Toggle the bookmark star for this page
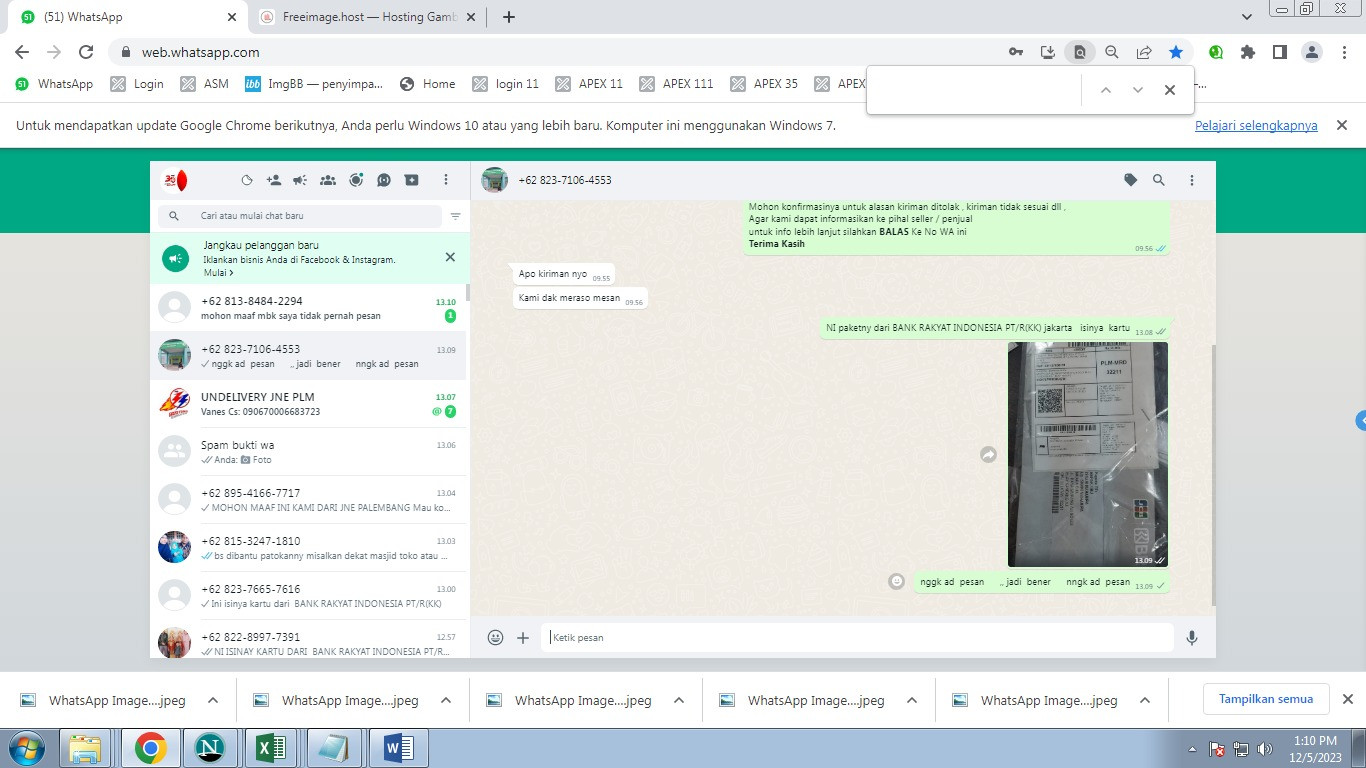 1176,52
